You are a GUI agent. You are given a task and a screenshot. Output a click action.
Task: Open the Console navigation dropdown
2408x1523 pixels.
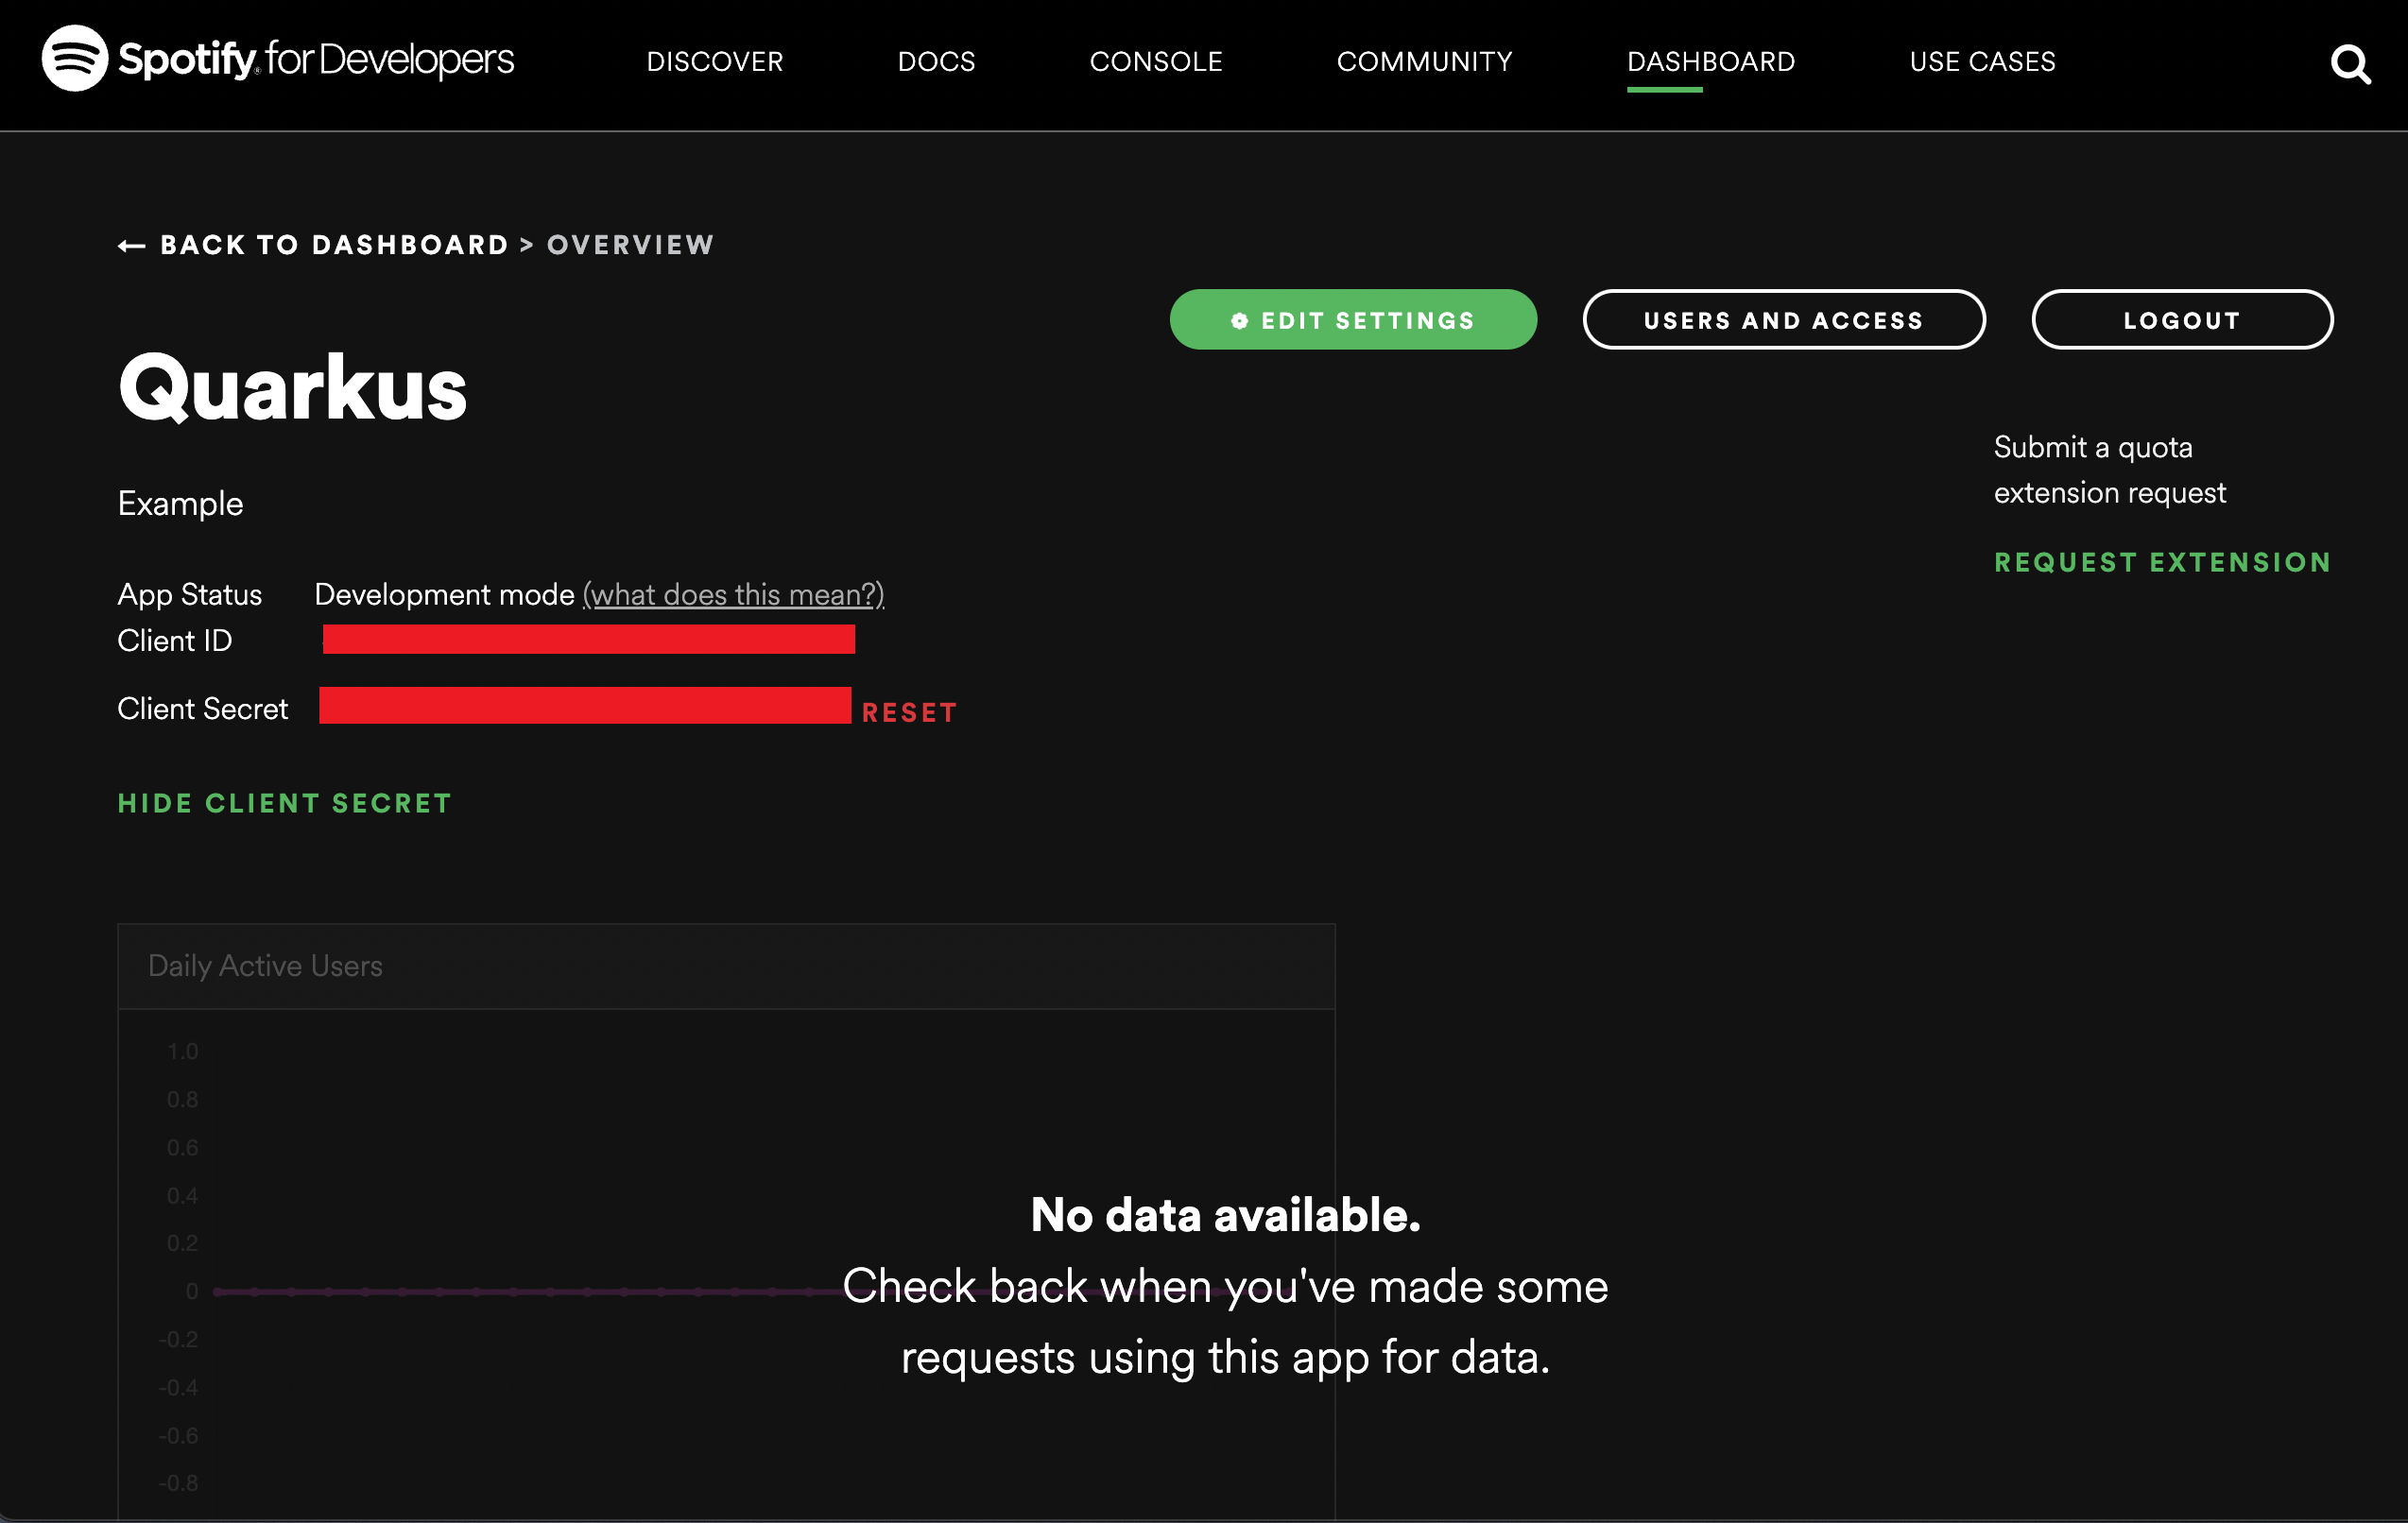pyautogui.click(x=1153, y=63)
